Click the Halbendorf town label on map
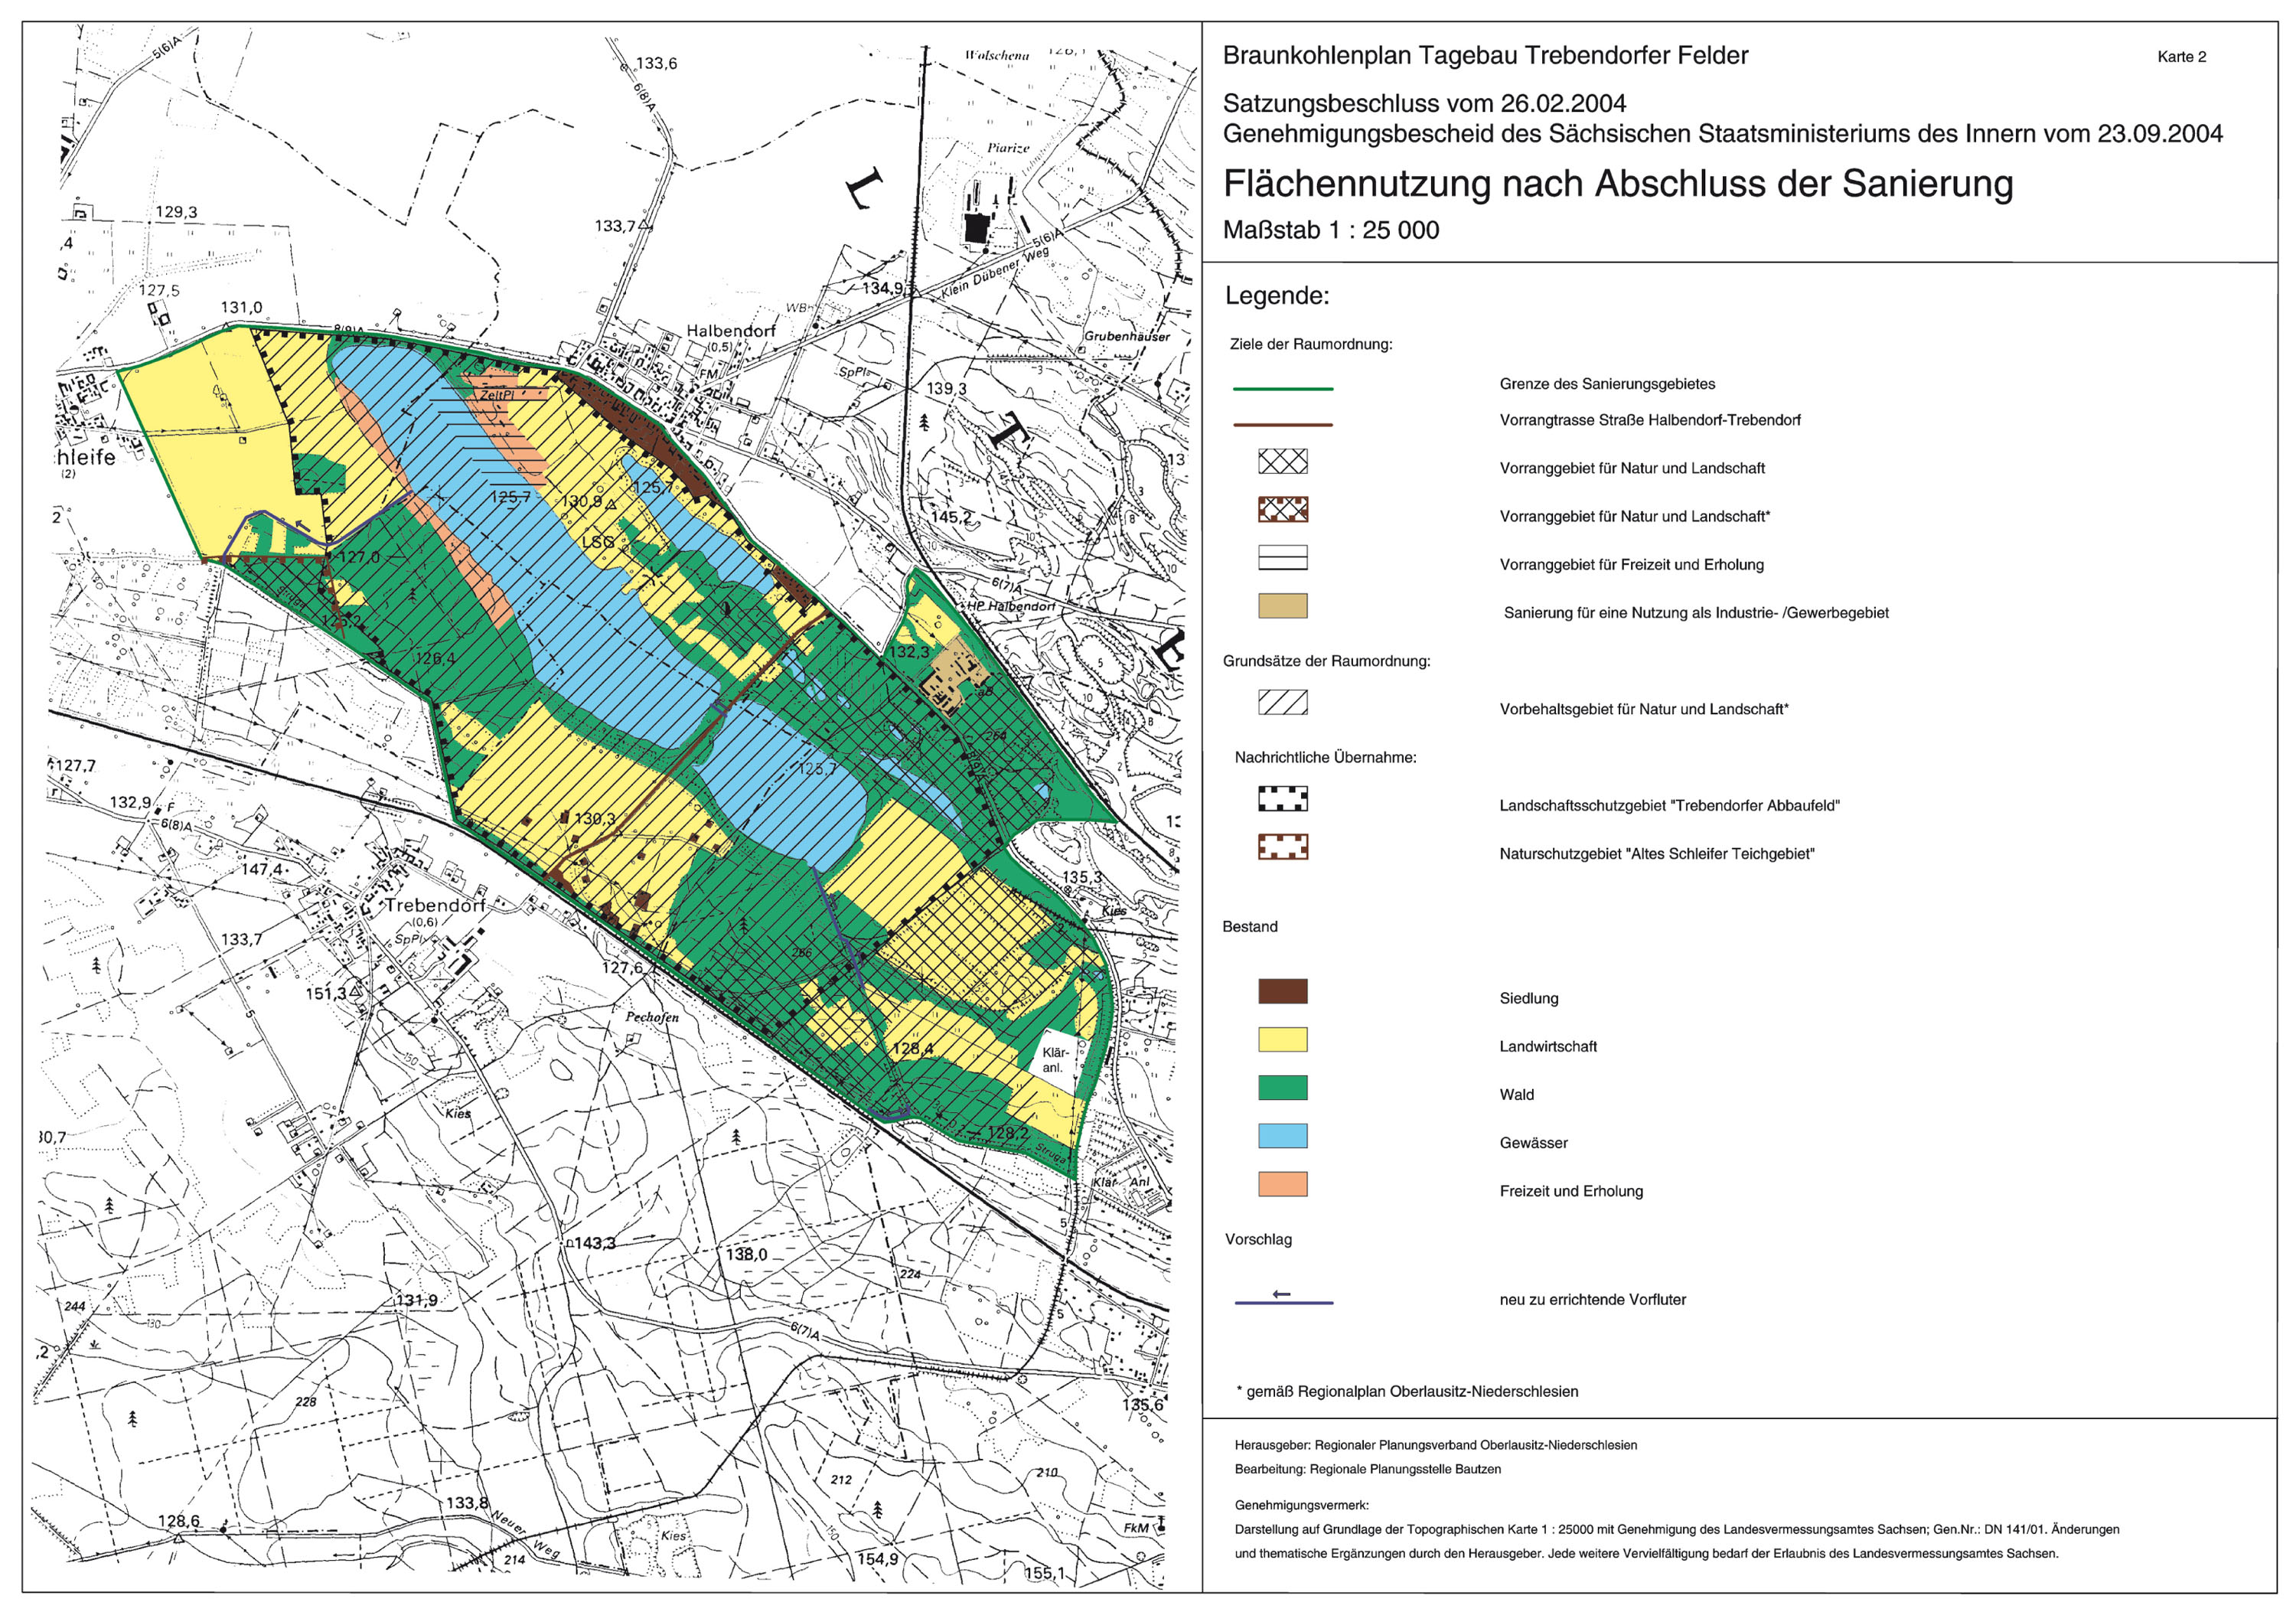This screenshot has height=1612, width=2296. 730,331
